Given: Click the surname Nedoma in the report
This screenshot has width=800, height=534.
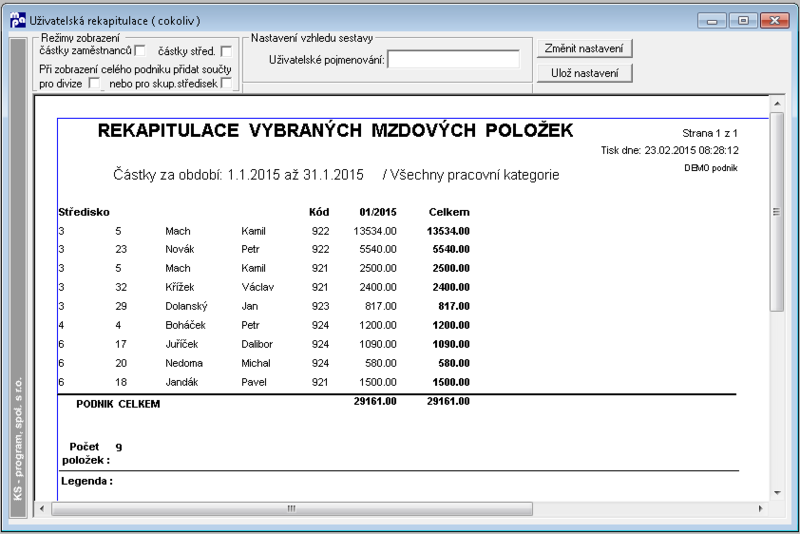Looking at the screenshot, I should pos(184,363).
